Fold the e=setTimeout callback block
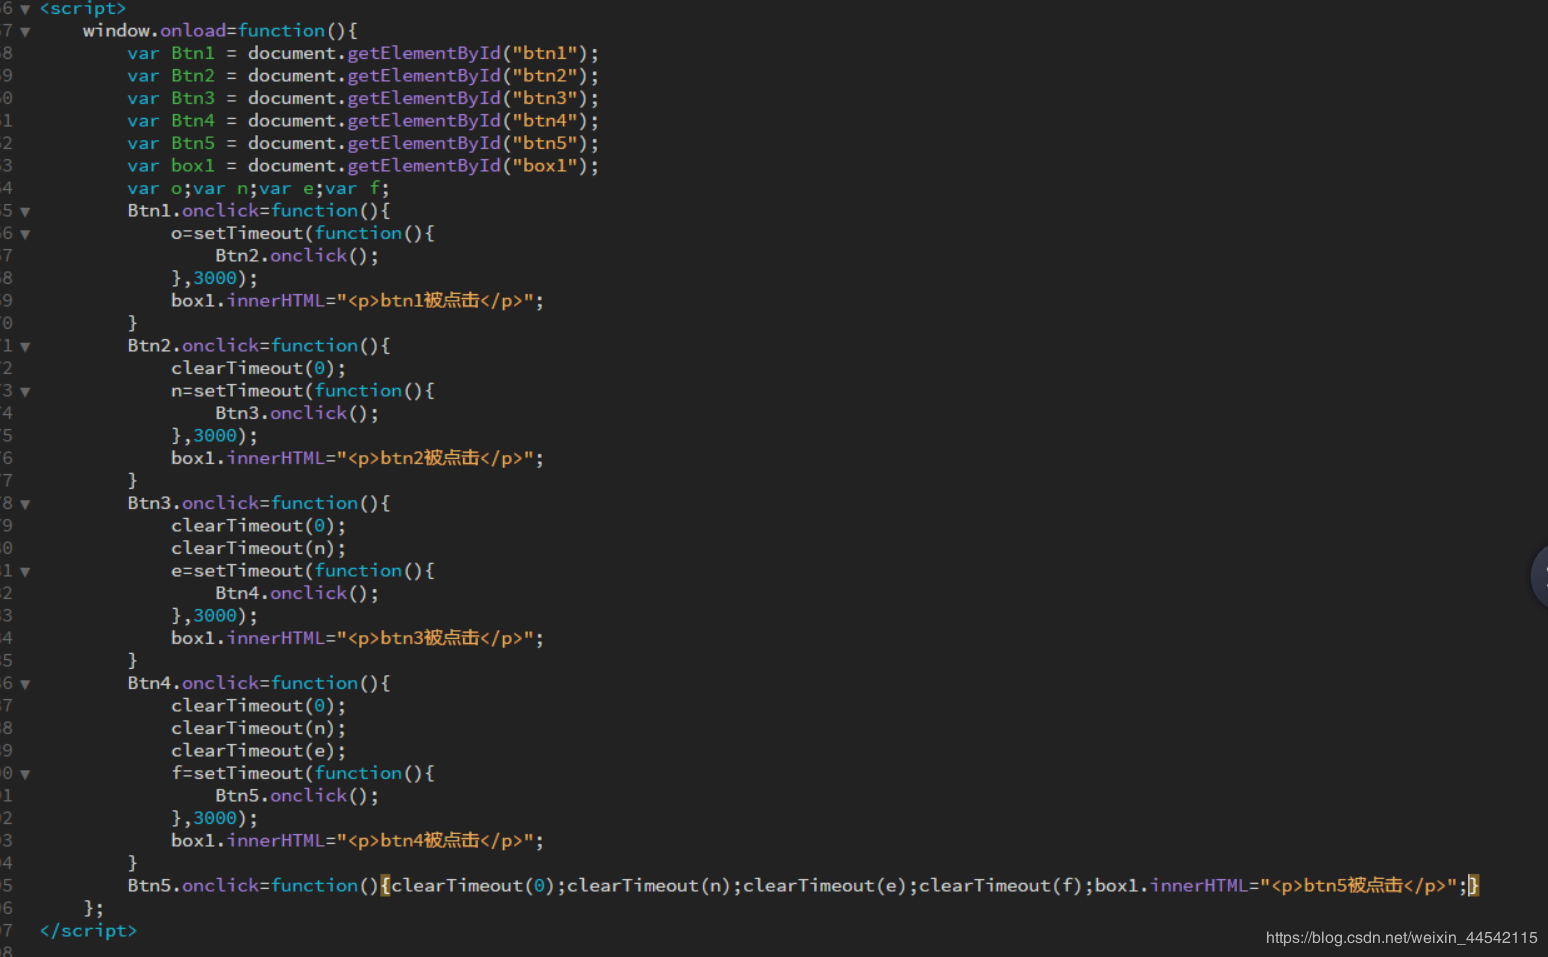The image size is (1548, 957). click(x=25, y=572)
